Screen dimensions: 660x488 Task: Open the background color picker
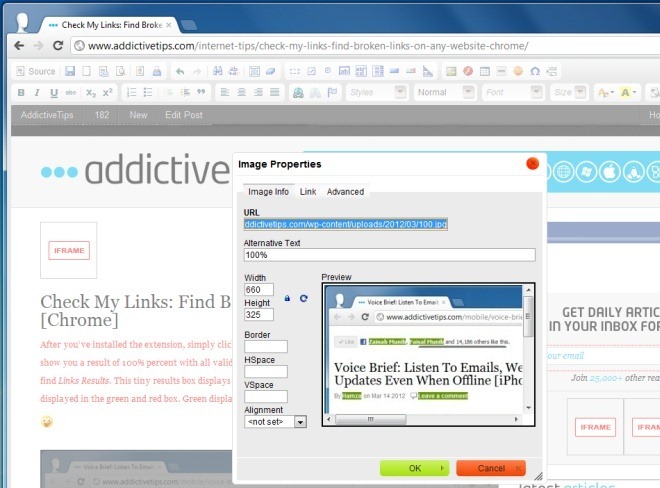tap(628, 93)
